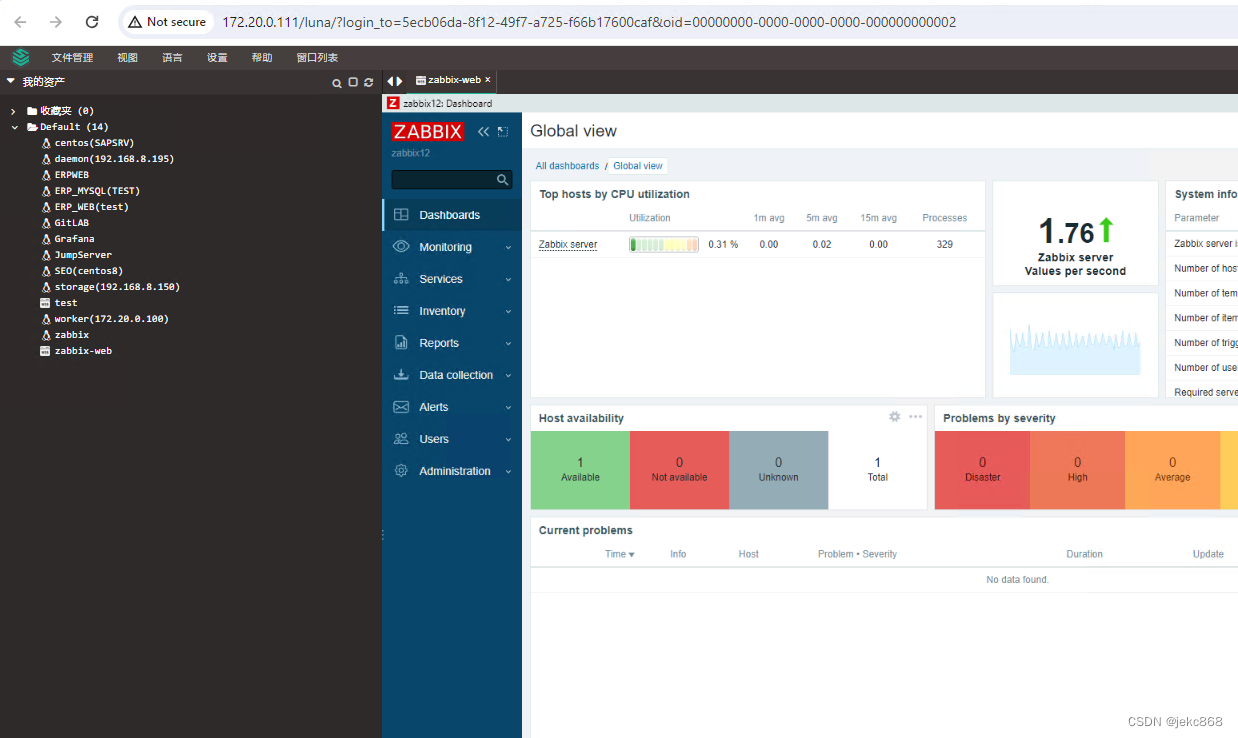
Task: Click the Monitoring eye icon
Action: [401, 247]
